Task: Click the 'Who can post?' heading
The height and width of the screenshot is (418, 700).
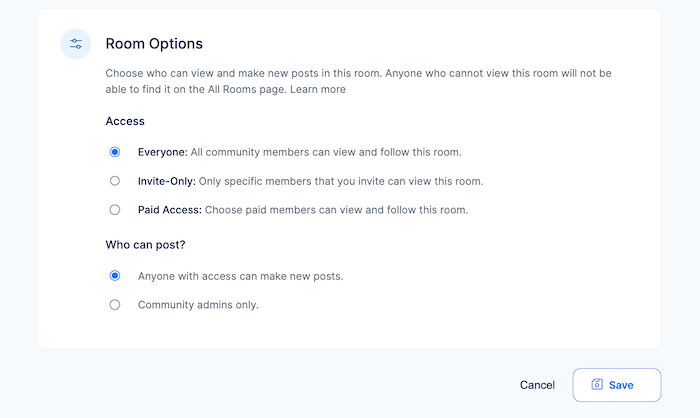Action: pyautogui.click(x=146, y=244)
